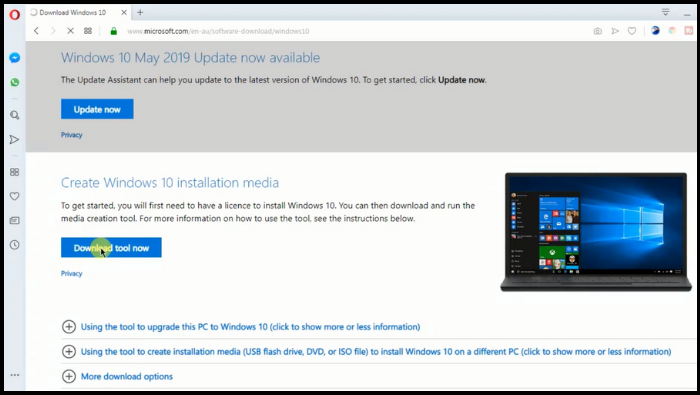The image size is (700, 395).
Task: Close the Download Windows 10 tab
Action: click(124, 12)
